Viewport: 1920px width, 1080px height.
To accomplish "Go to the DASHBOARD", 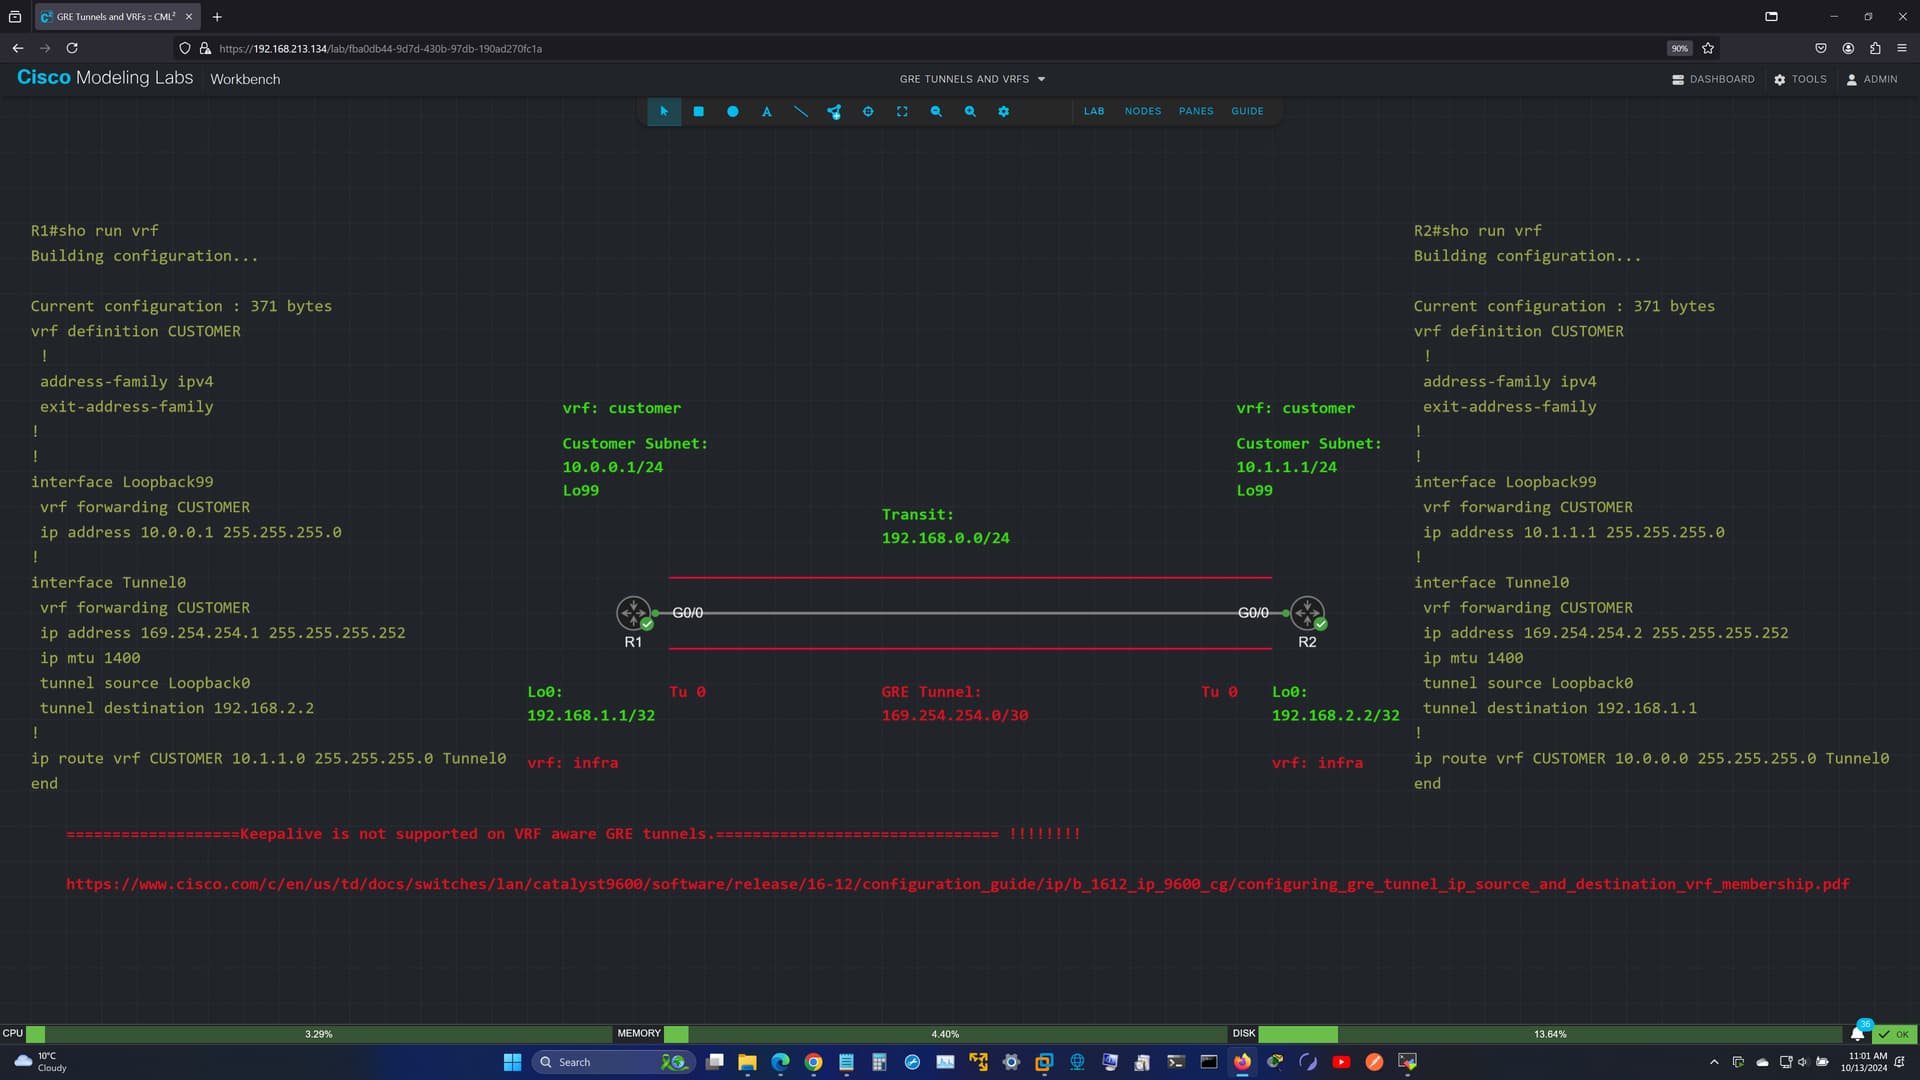I will pyautogui.click(x=1713, y=79).
